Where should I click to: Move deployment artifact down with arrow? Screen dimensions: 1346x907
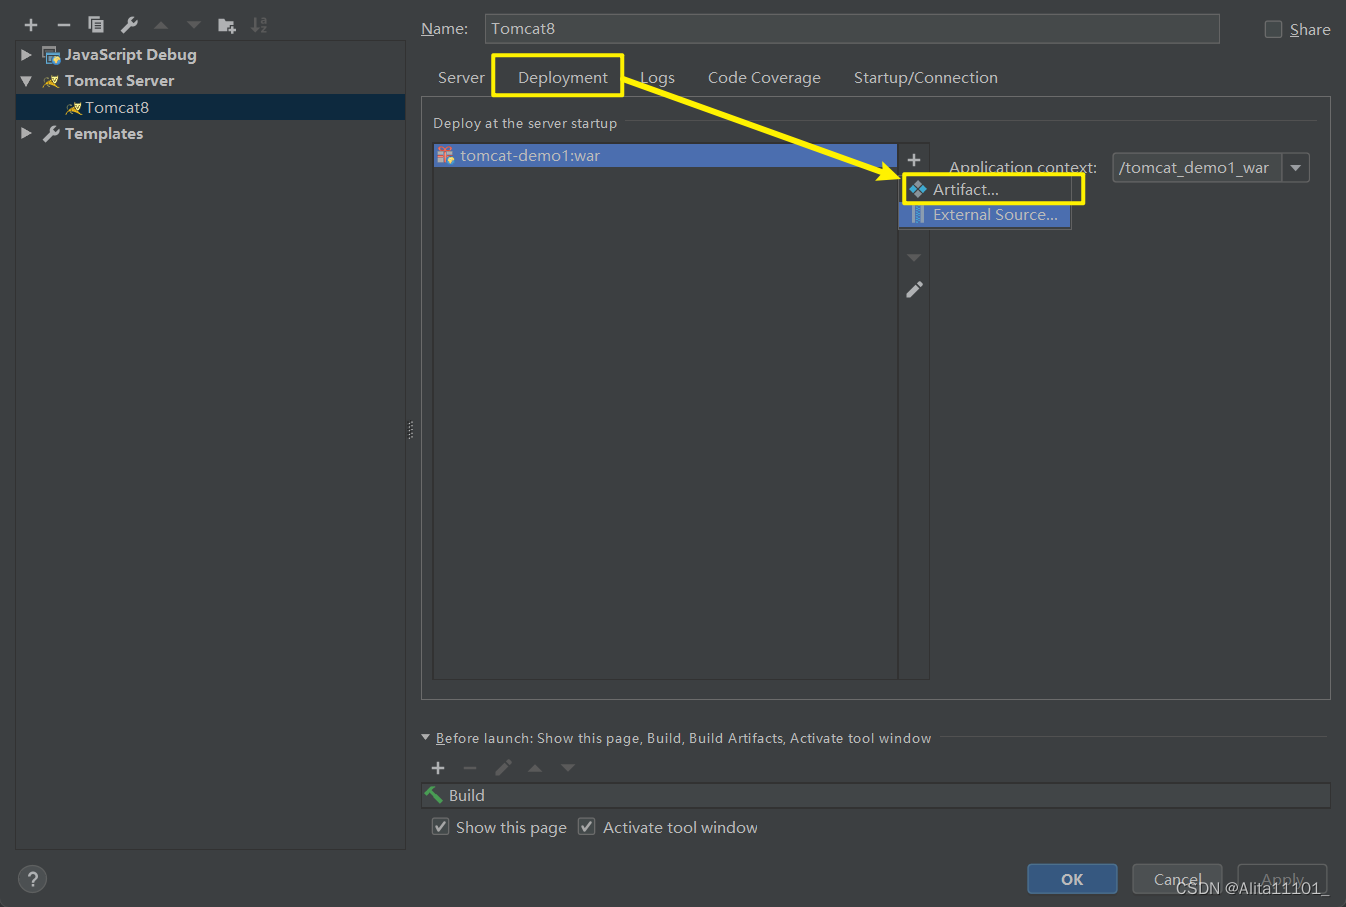[x=914, y=258]
